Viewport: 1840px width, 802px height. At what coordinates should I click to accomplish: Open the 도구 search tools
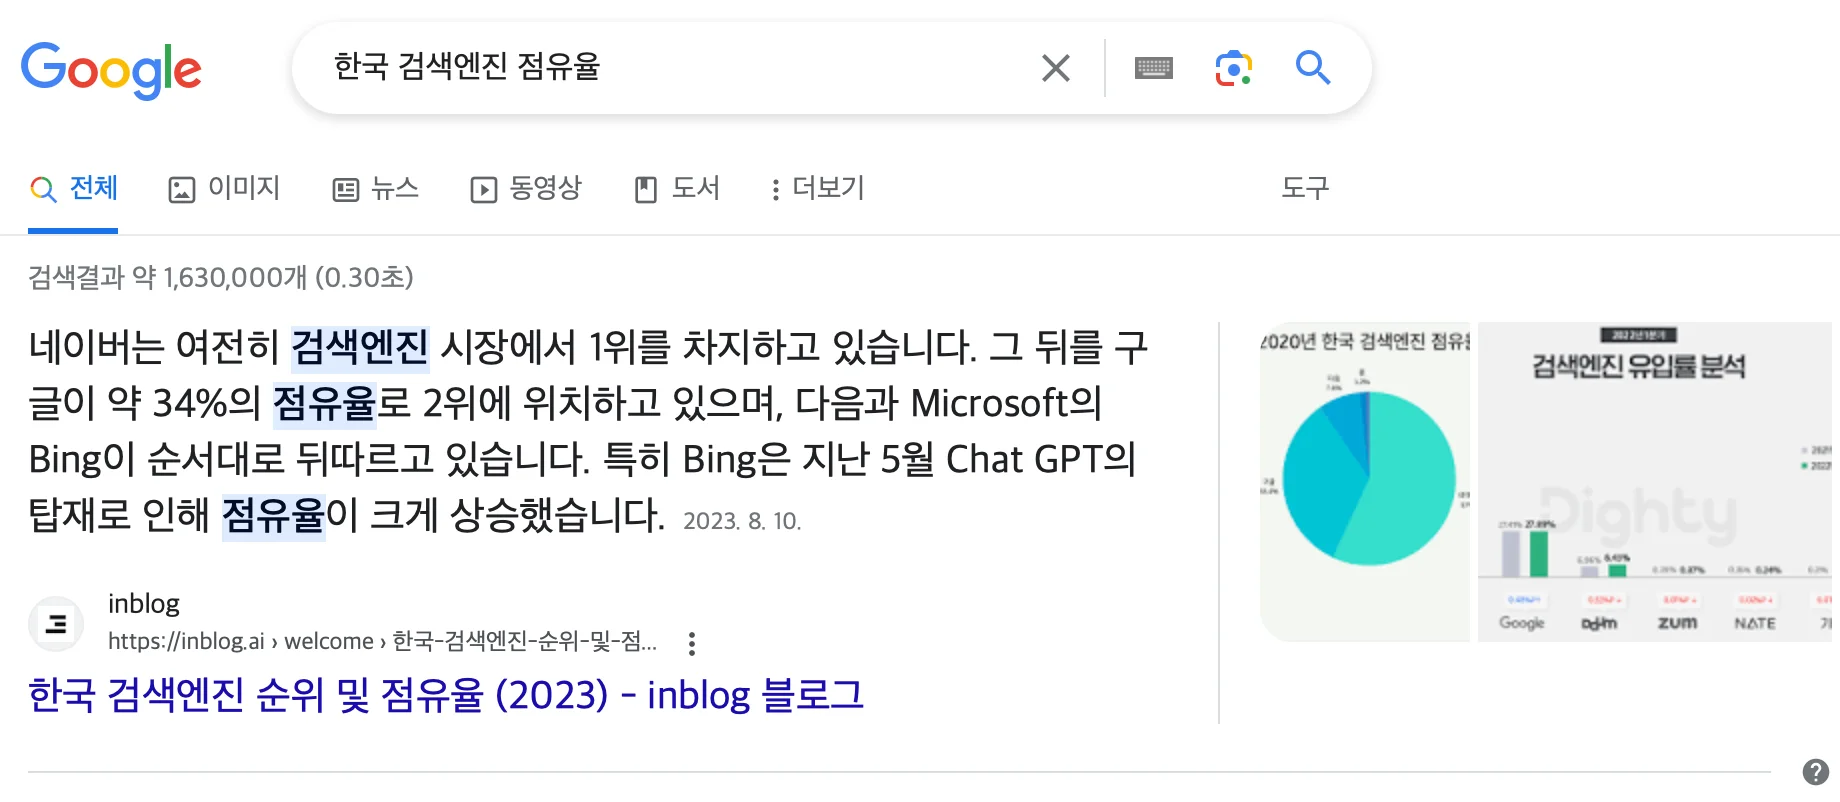point(1305,188)
